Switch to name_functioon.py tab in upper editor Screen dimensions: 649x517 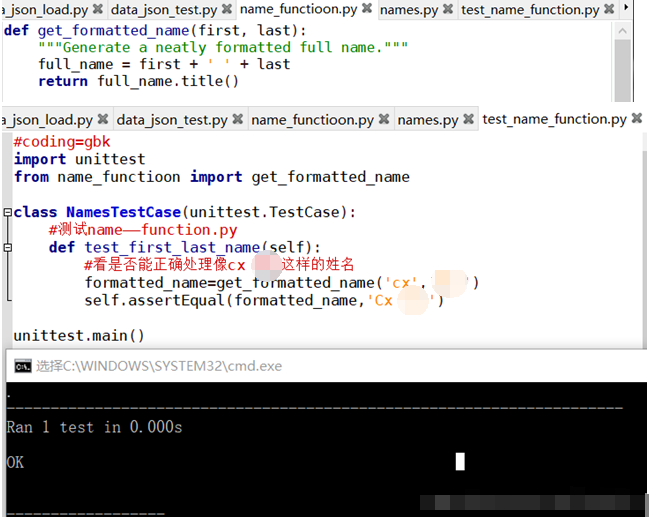pos(298,9)
